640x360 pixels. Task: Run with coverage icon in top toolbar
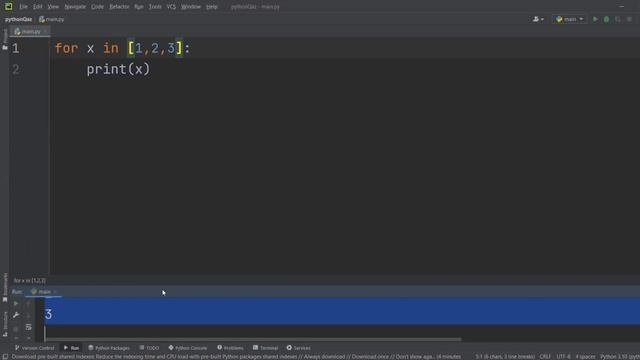point(618,19)
